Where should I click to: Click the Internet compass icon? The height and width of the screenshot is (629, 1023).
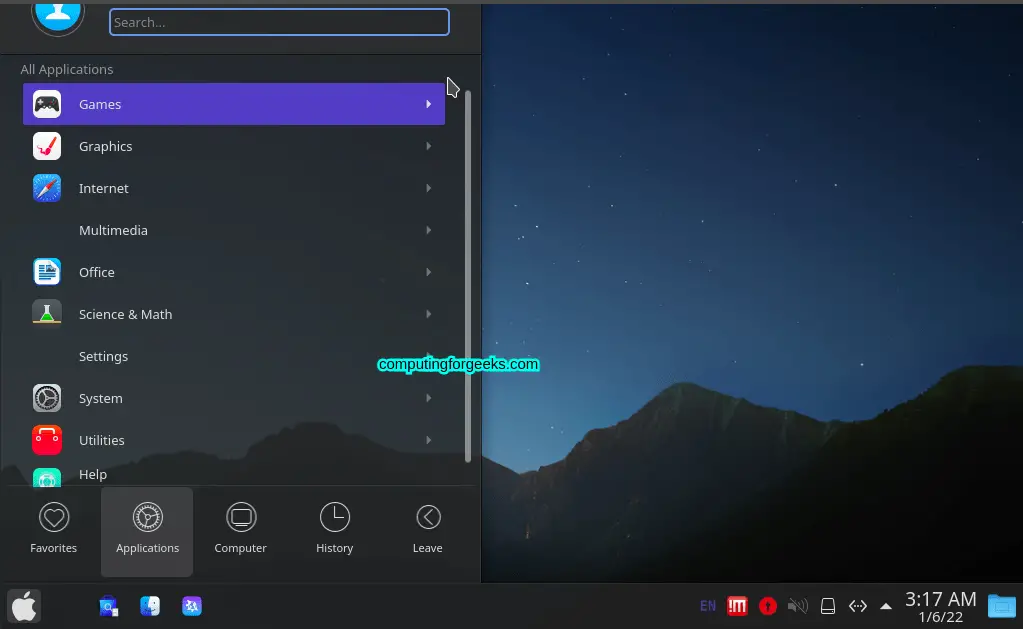(x=47, y=188)
